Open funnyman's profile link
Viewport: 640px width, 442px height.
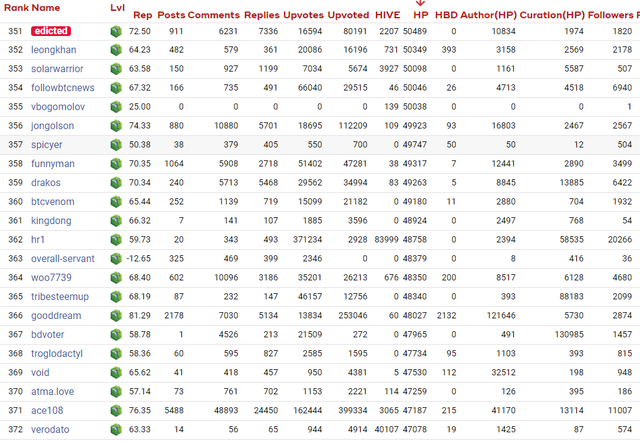53,164
